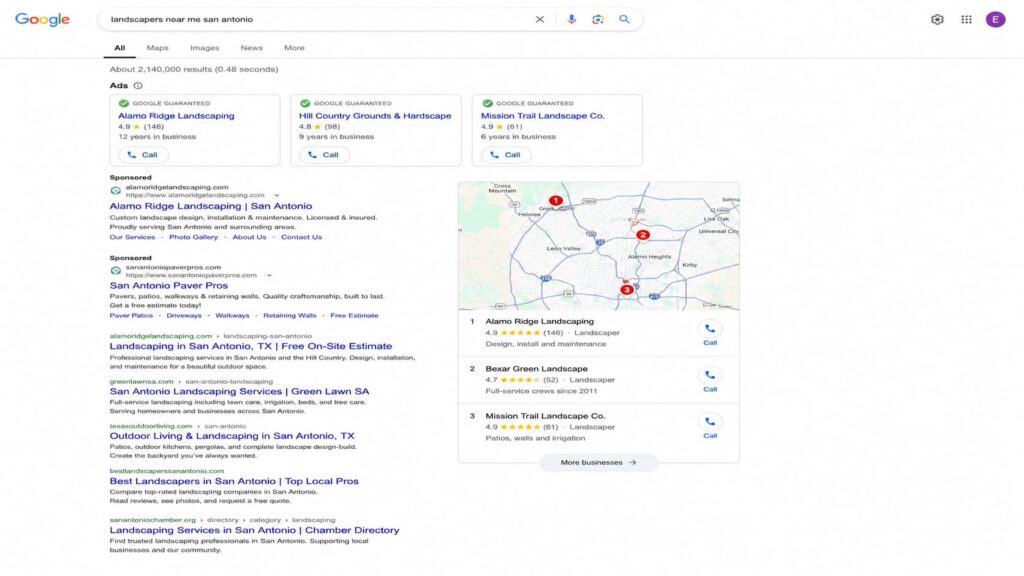The image size is (1024, 576).
Task: Switch to the Maps tab
Action: (x=157, y=48)
